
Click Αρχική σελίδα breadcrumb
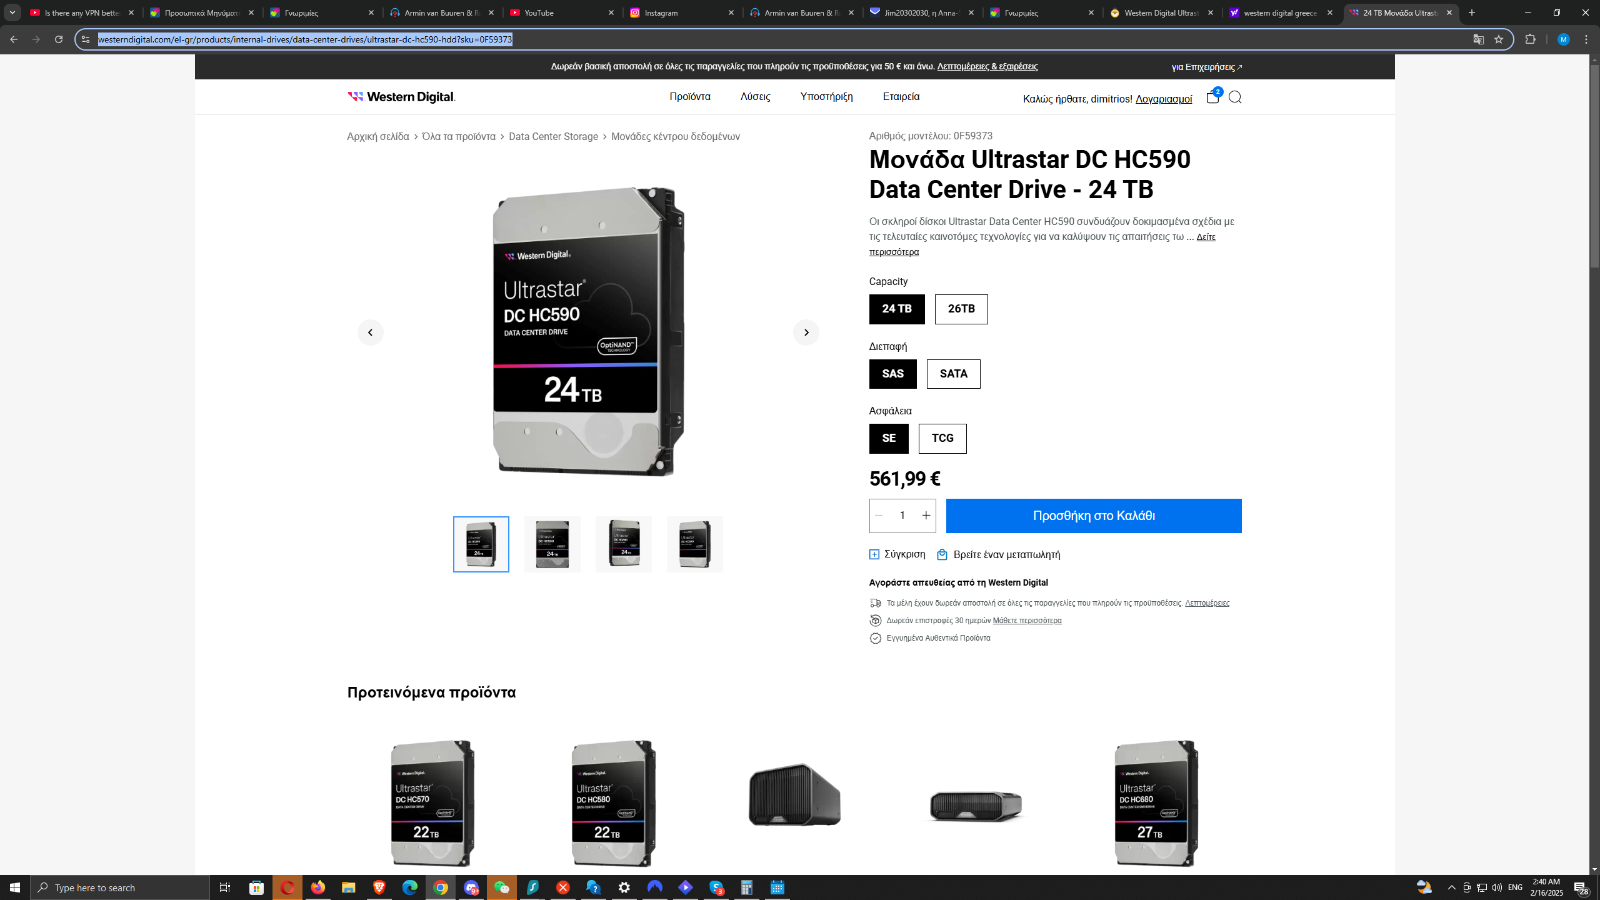(x=378, y=137)
